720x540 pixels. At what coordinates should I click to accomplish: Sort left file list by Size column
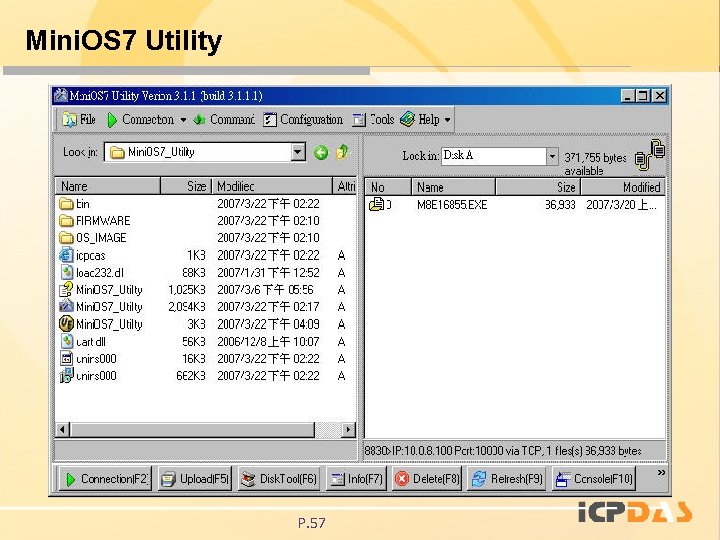(x=186, y=186)
